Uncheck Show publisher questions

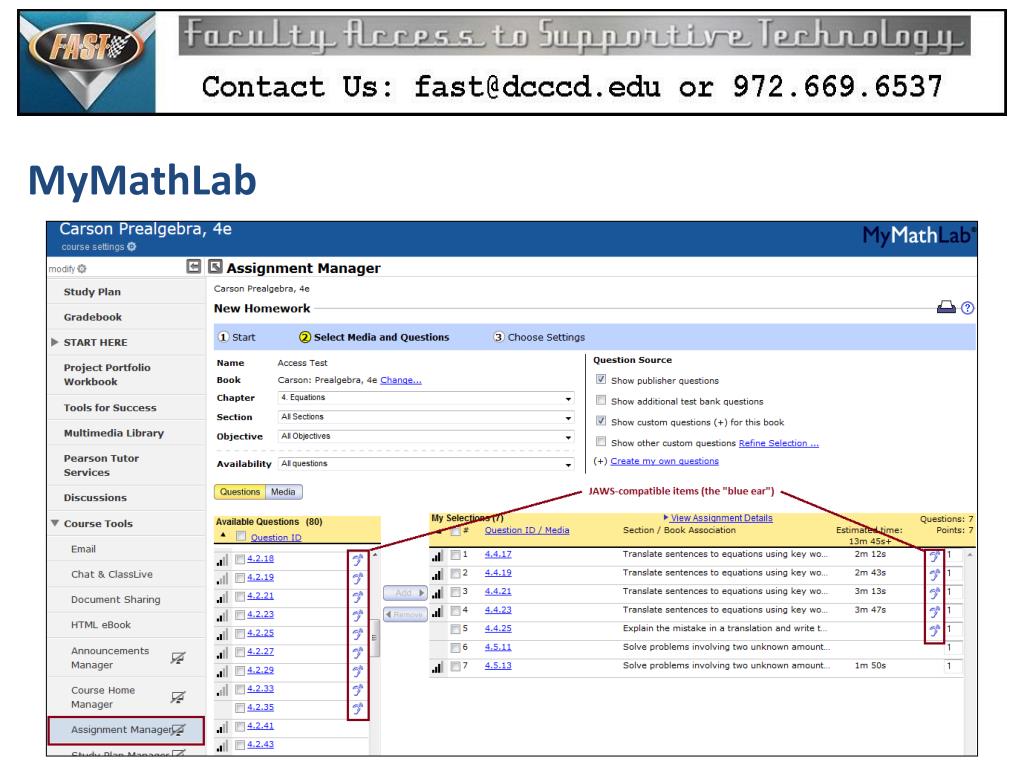point(601,379)
